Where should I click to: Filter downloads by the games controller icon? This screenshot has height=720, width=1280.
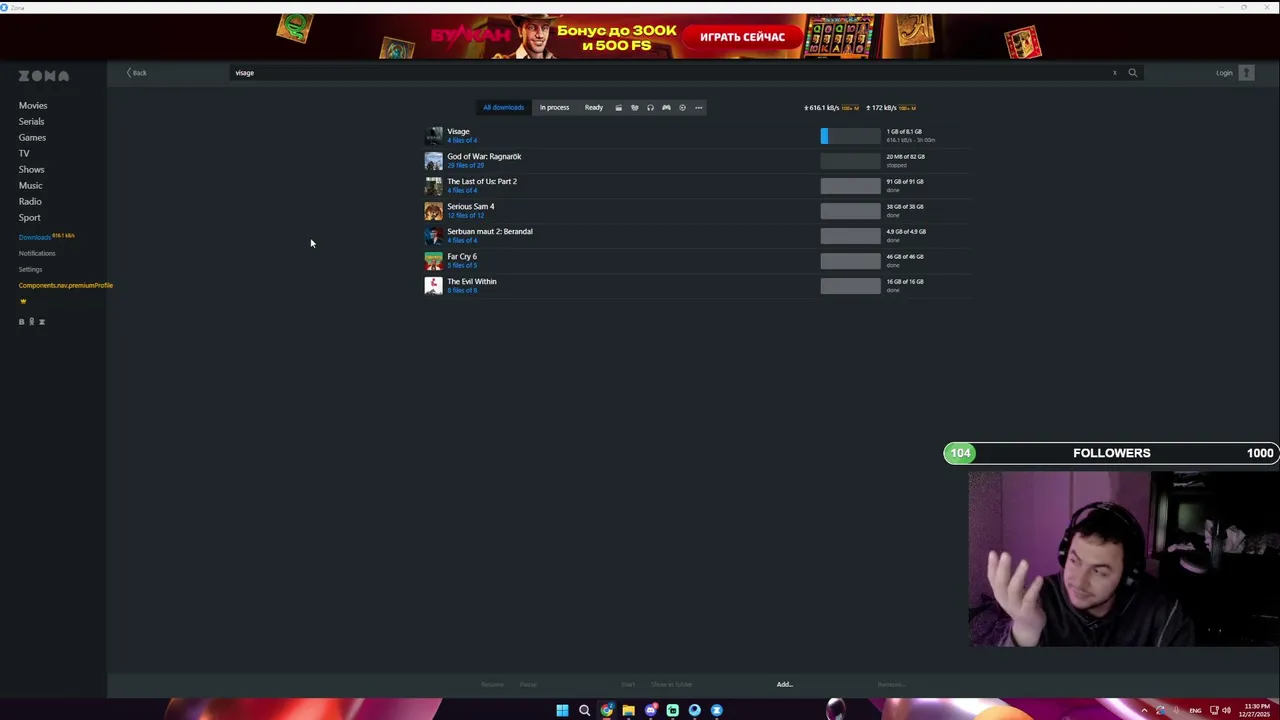point(666,108)
